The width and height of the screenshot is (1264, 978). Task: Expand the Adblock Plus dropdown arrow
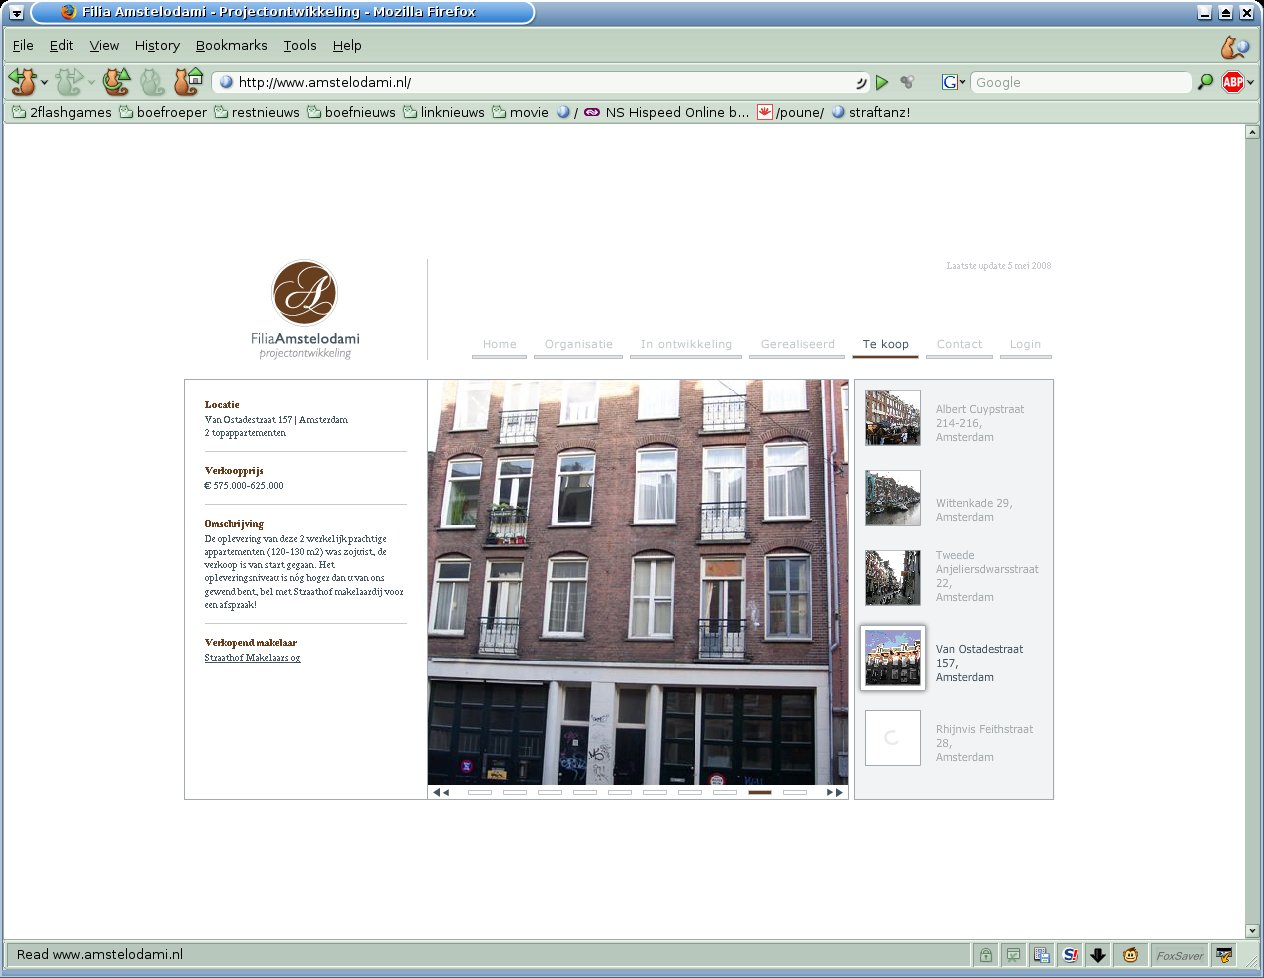click(1250, 83)
